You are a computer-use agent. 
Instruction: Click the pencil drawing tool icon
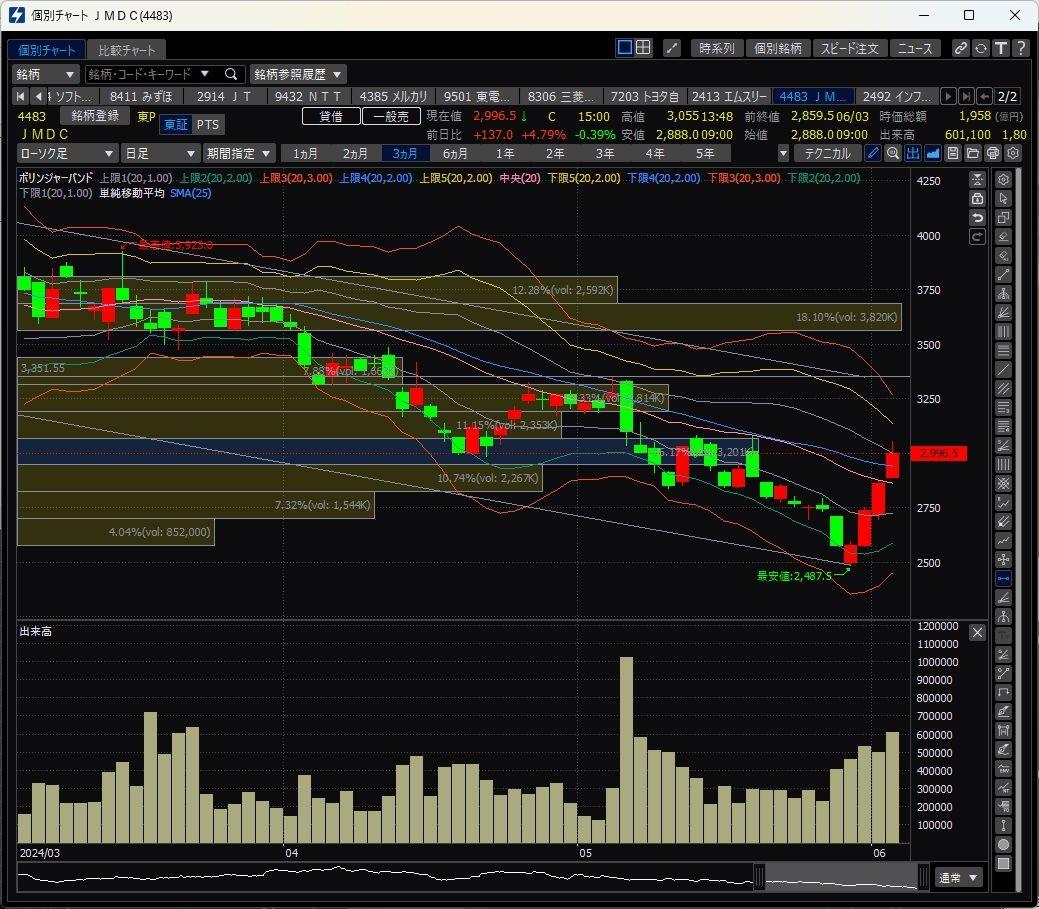tap(872, 153)
